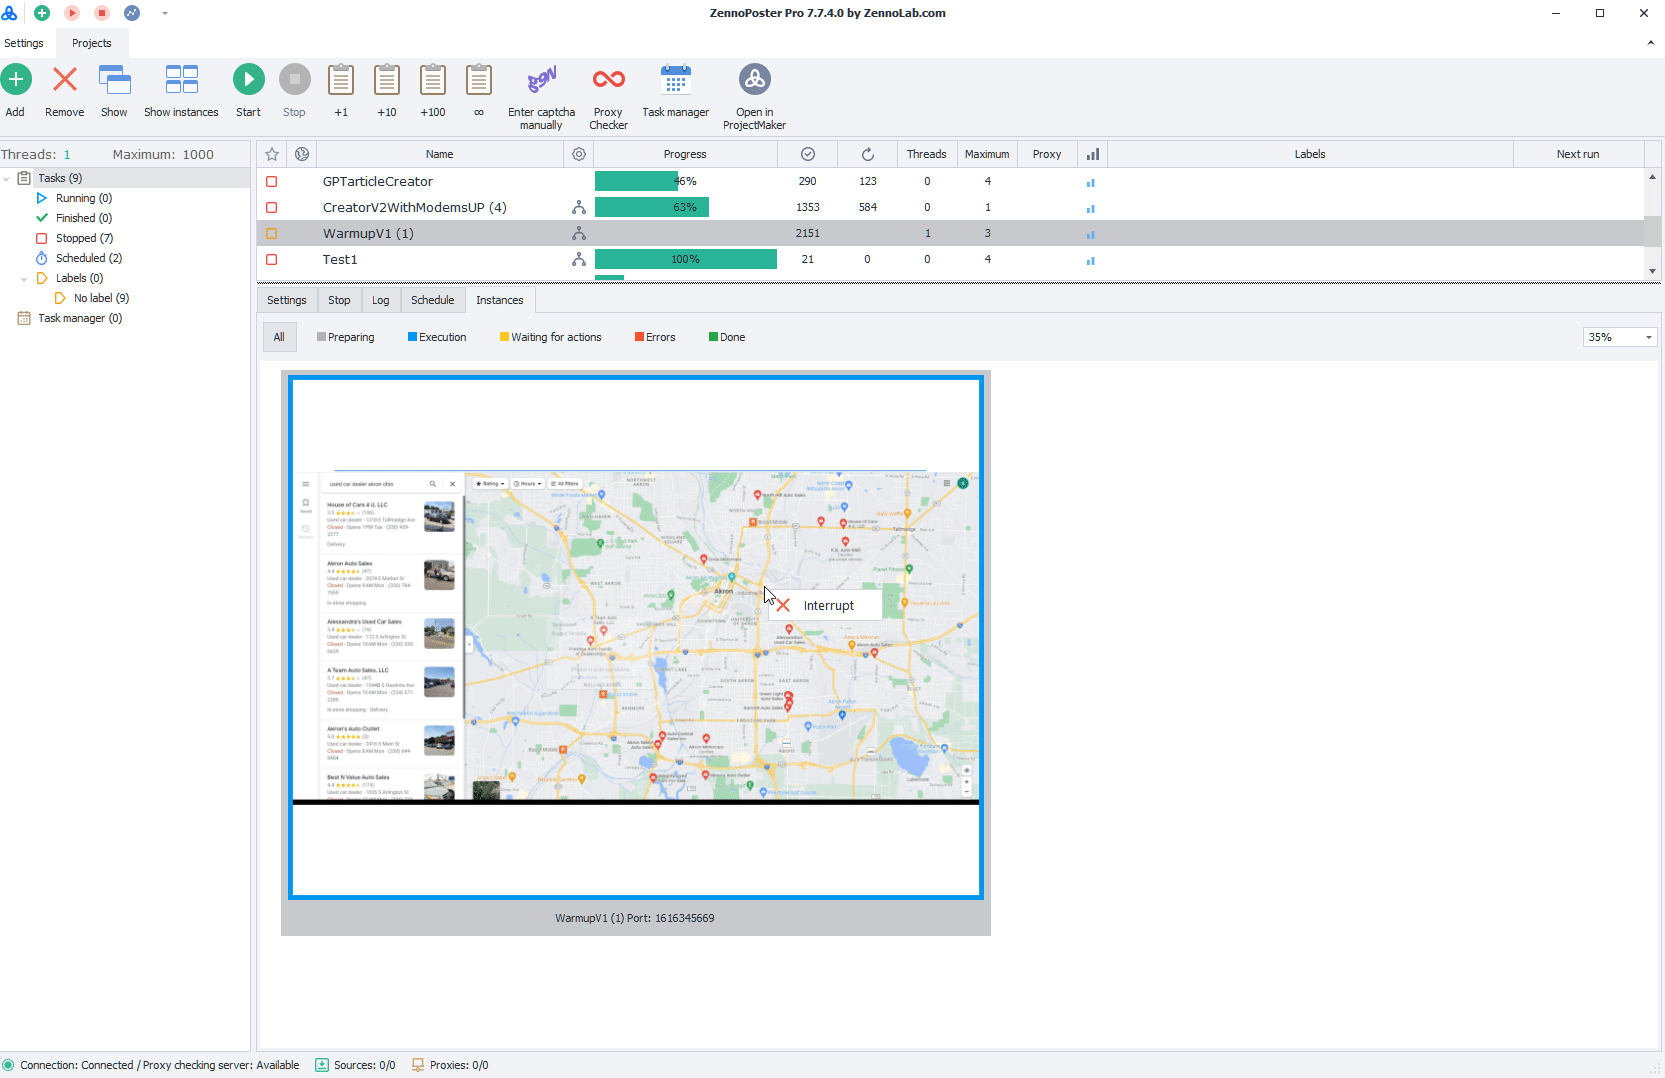The height and width of the screenshot is (1078, 1665).
Task: Click the star column header icon
Action: [x=272, y=154]
